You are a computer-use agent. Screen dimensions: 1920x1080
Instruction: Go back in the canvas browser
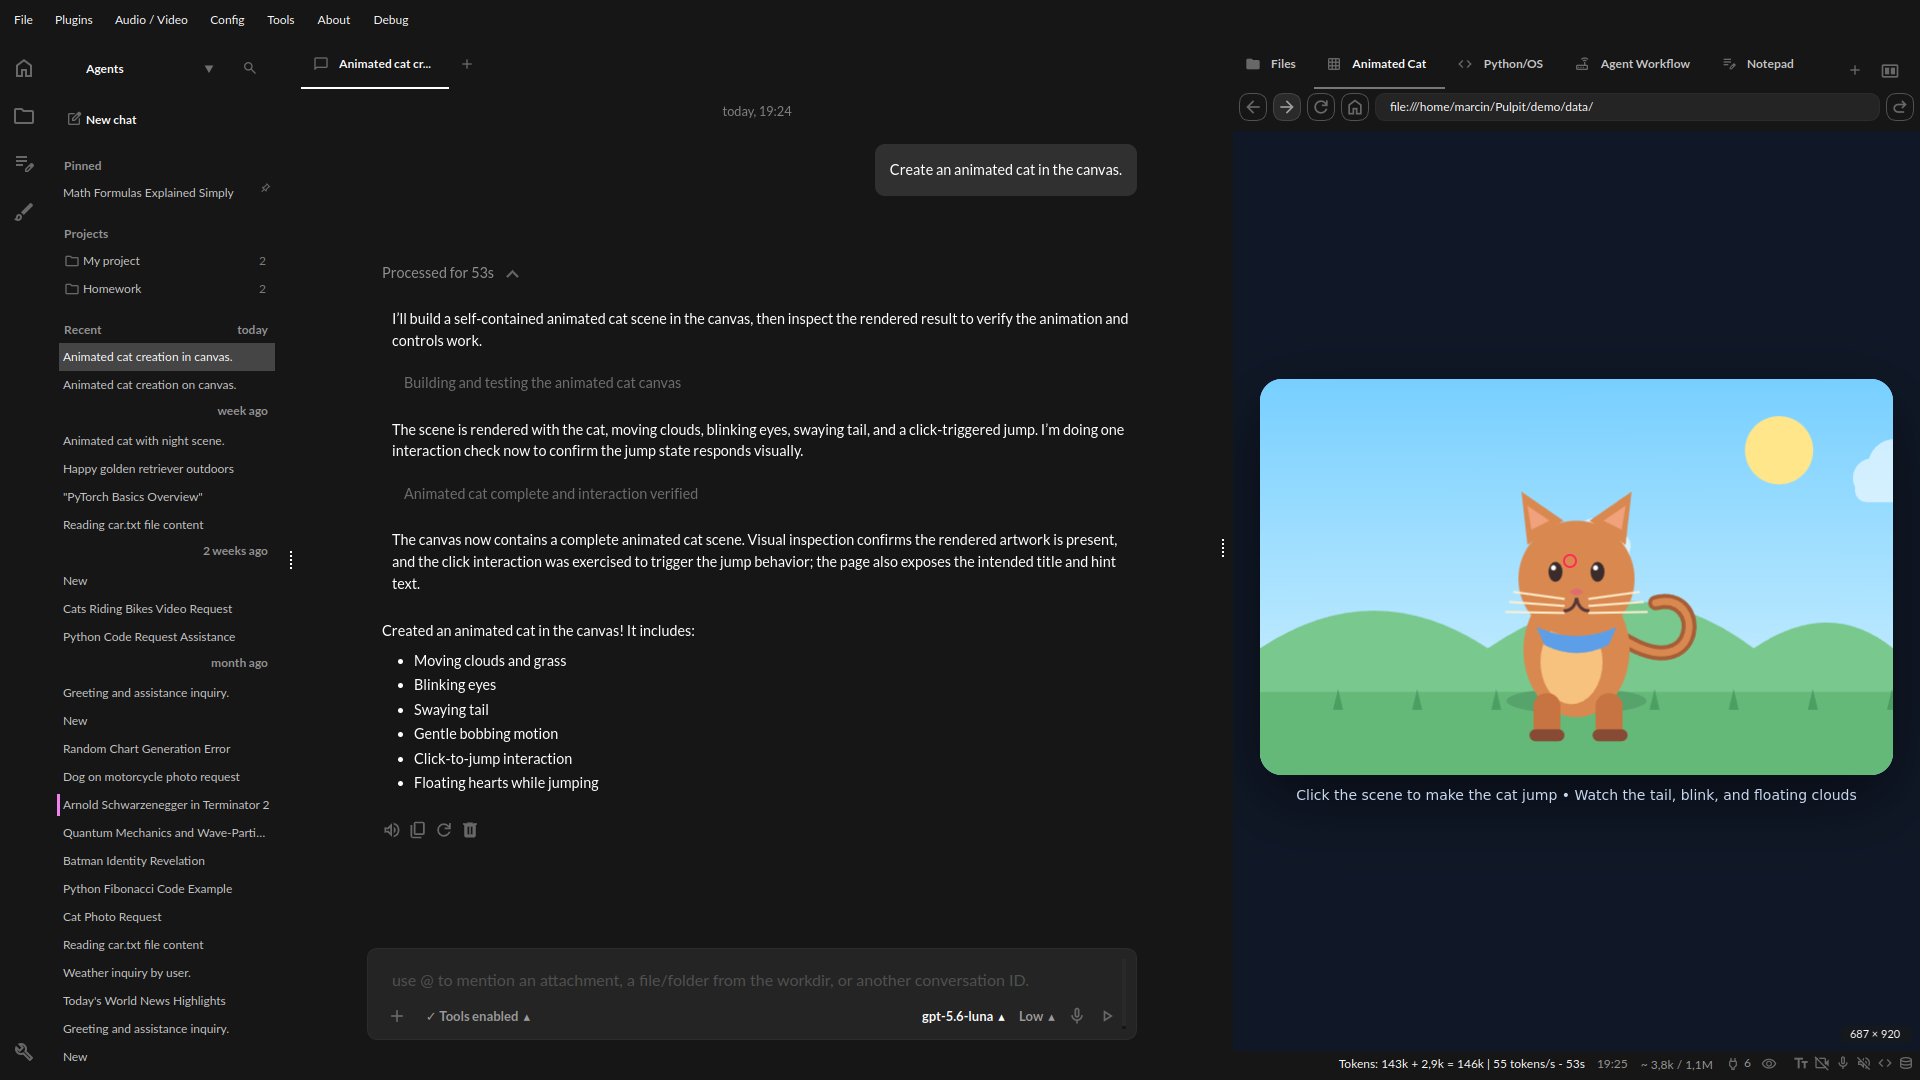[1253, 107]
